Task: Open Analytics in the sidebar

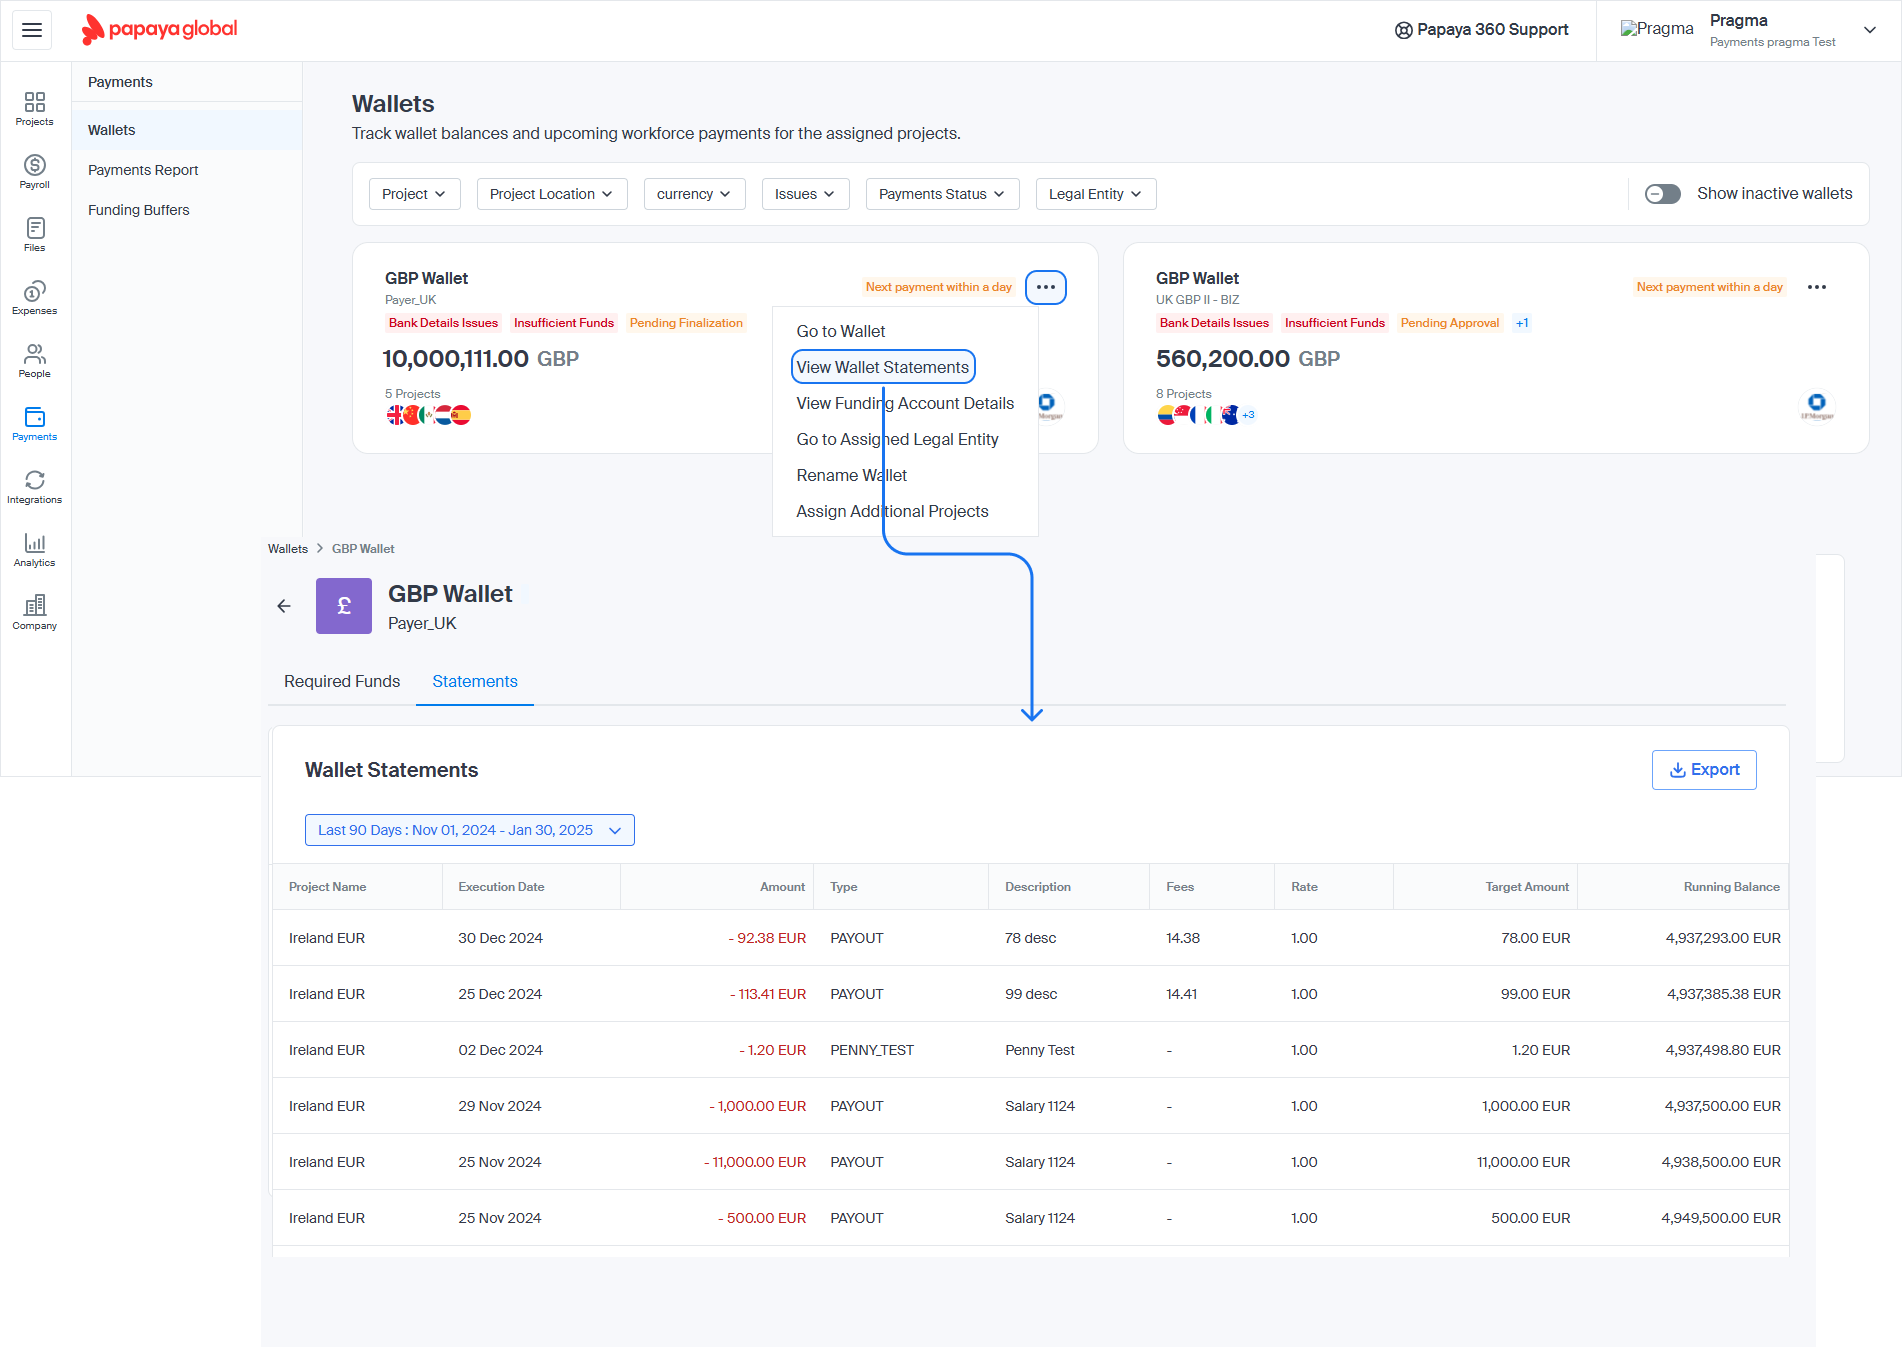Action: [x=35, y=550]
